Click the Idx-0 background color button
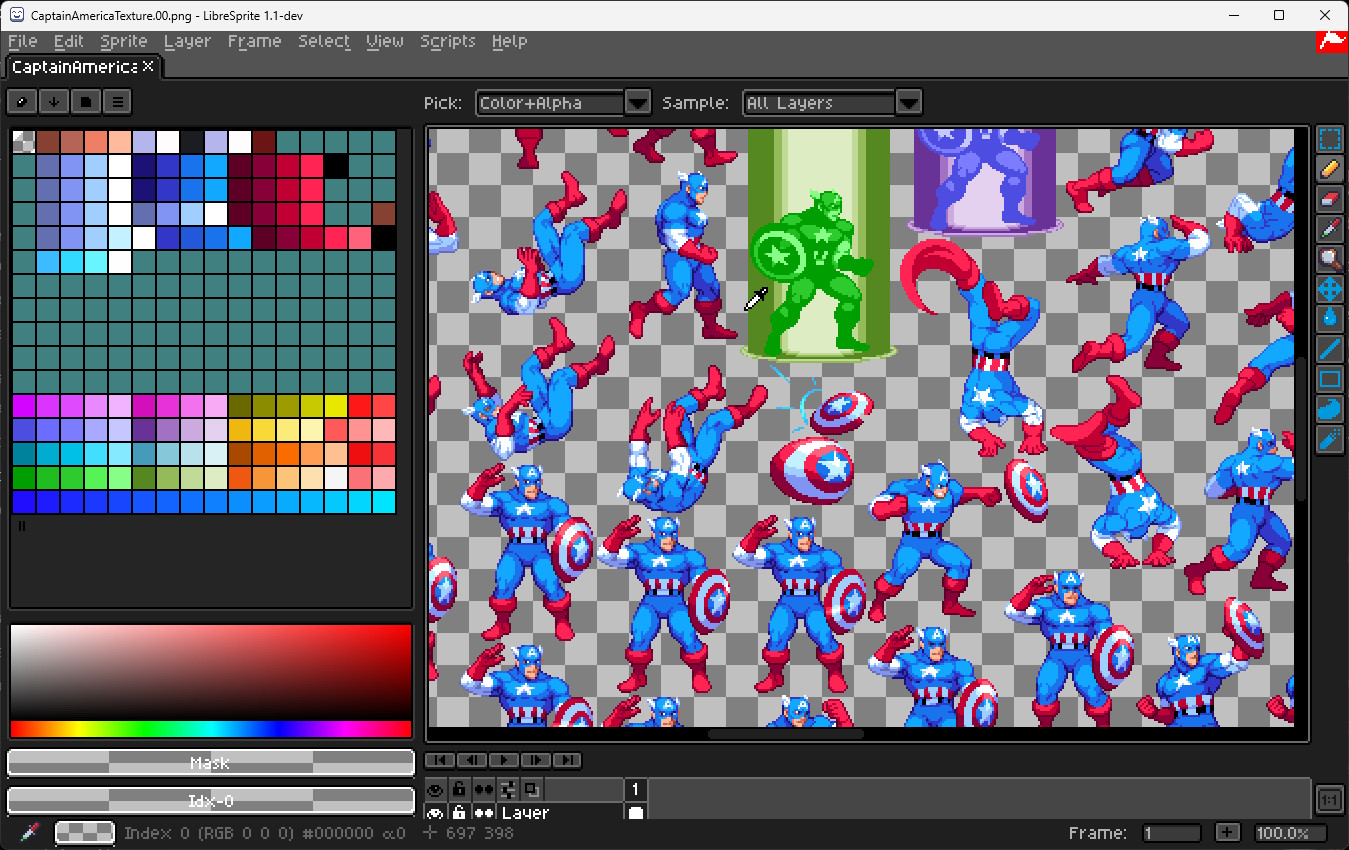The image size is (1349, 850). click(x=210, y=801)
